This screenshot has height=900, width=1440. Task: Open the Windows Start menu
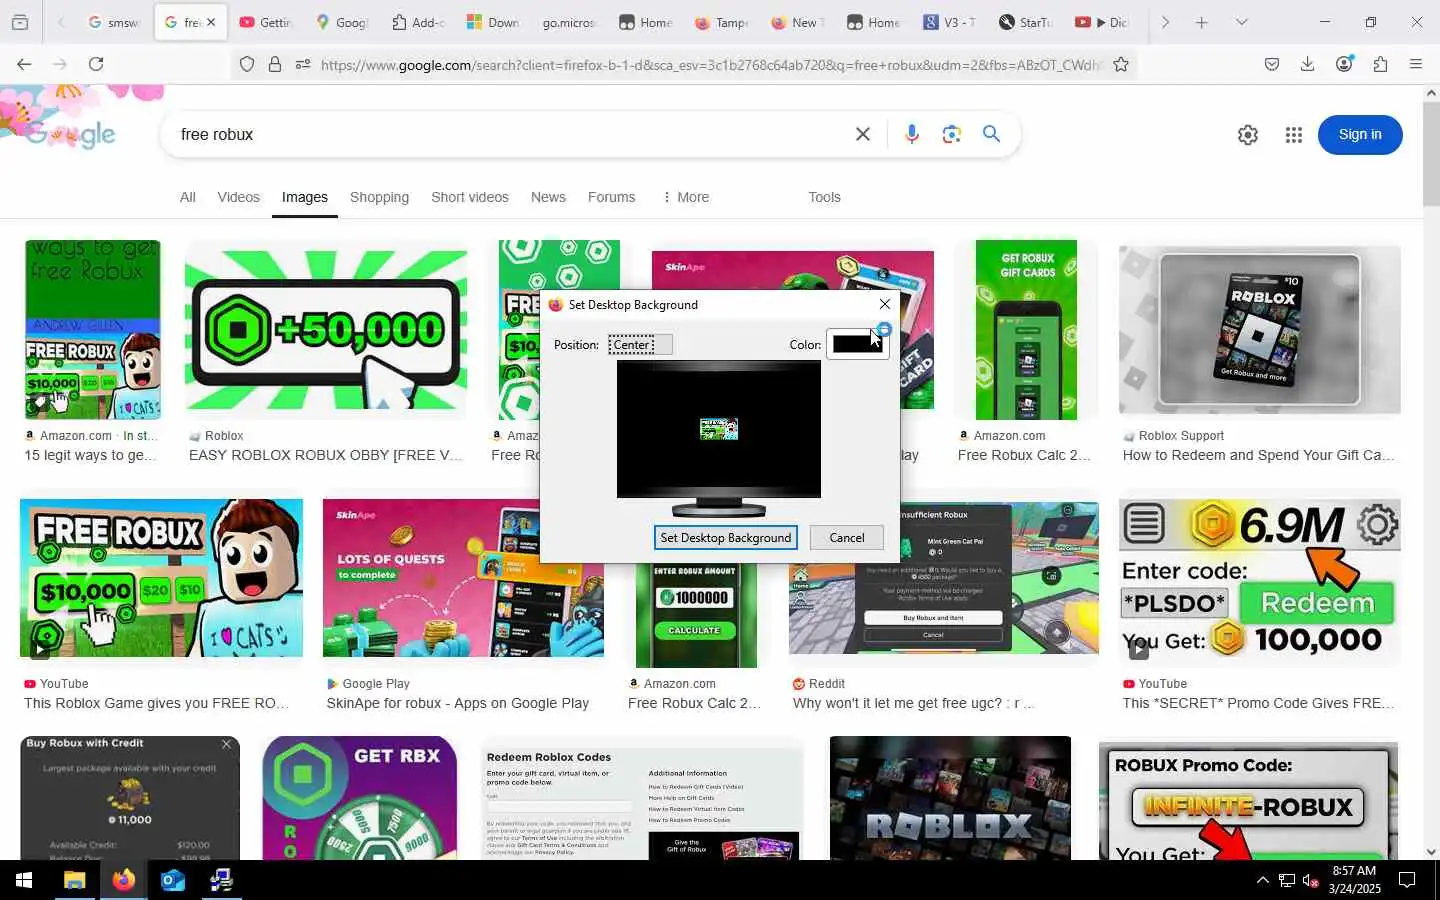(x=24, y=880)
